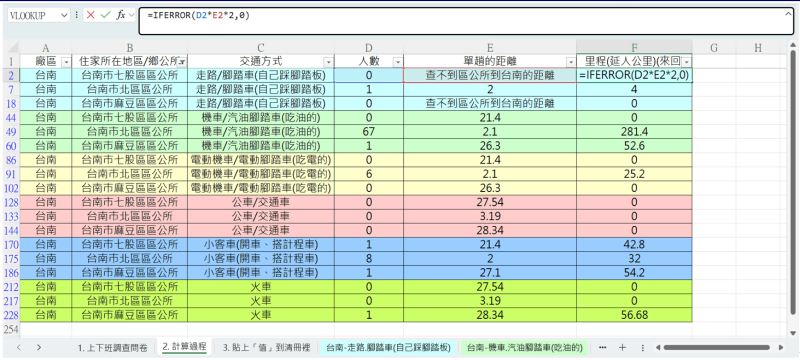Select column E header
Screen dimensions: 800x360
tap(490, 48)
